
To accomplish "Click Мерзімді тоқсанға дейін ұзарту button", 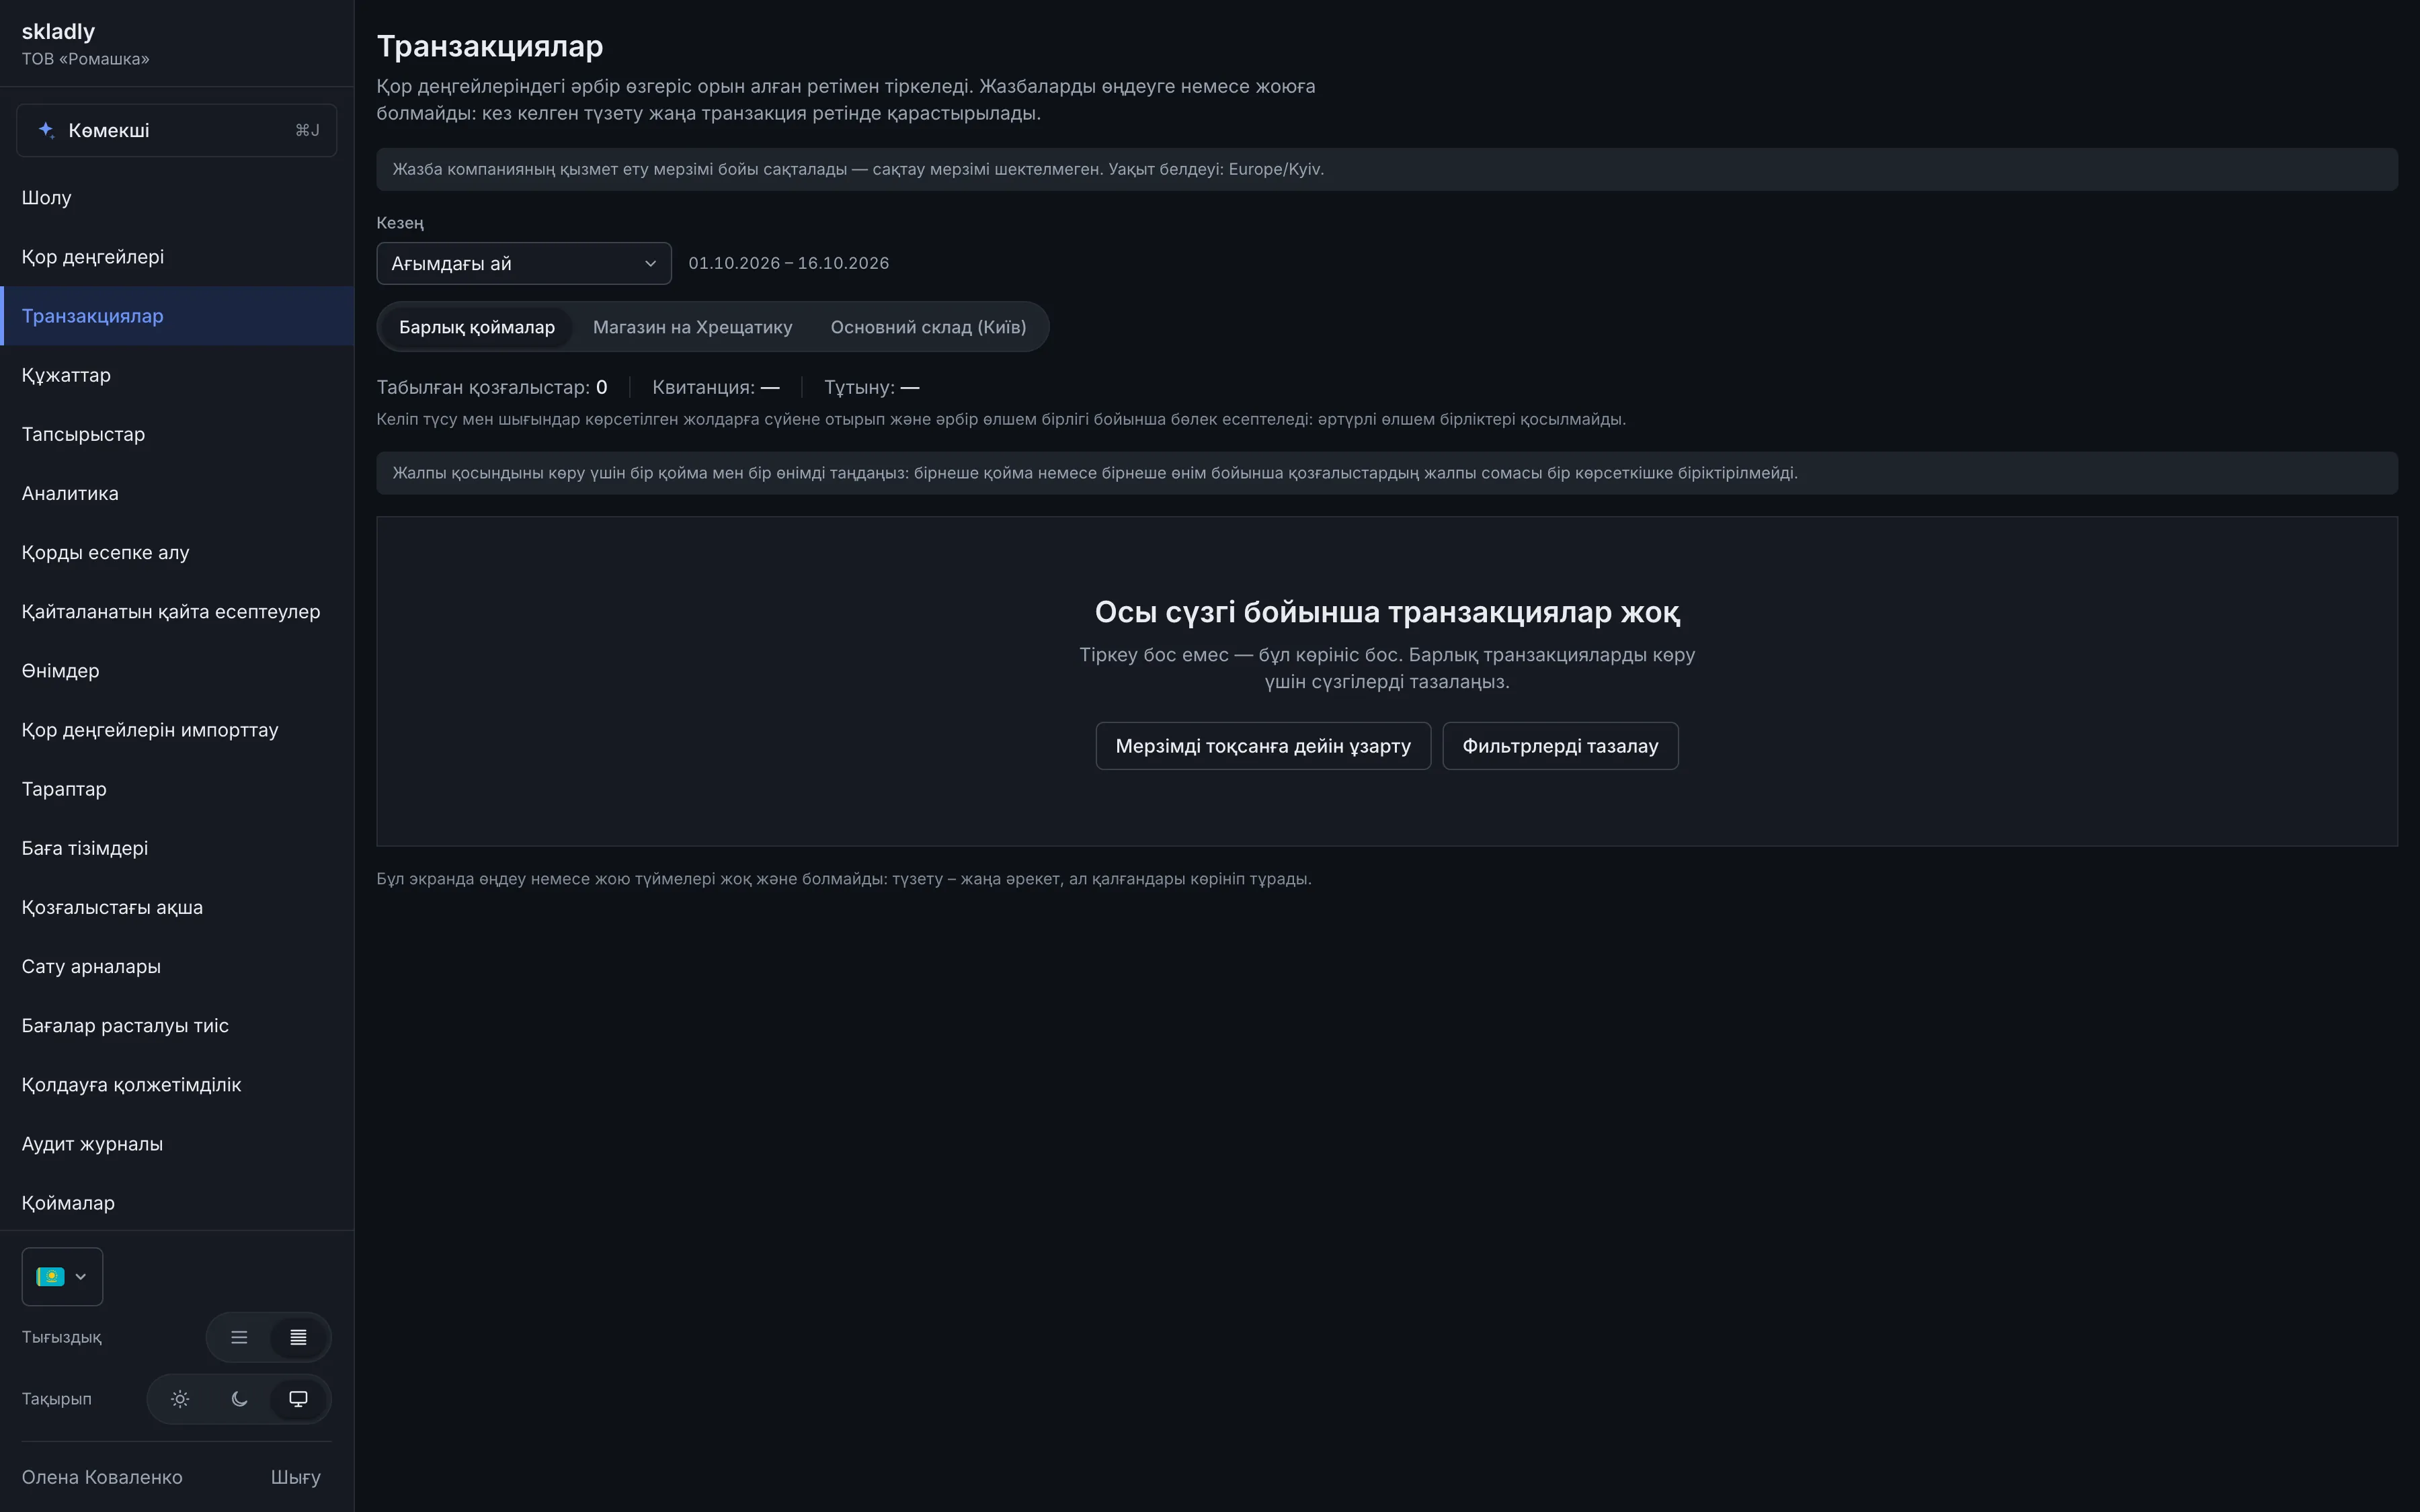I will 1263,746.
